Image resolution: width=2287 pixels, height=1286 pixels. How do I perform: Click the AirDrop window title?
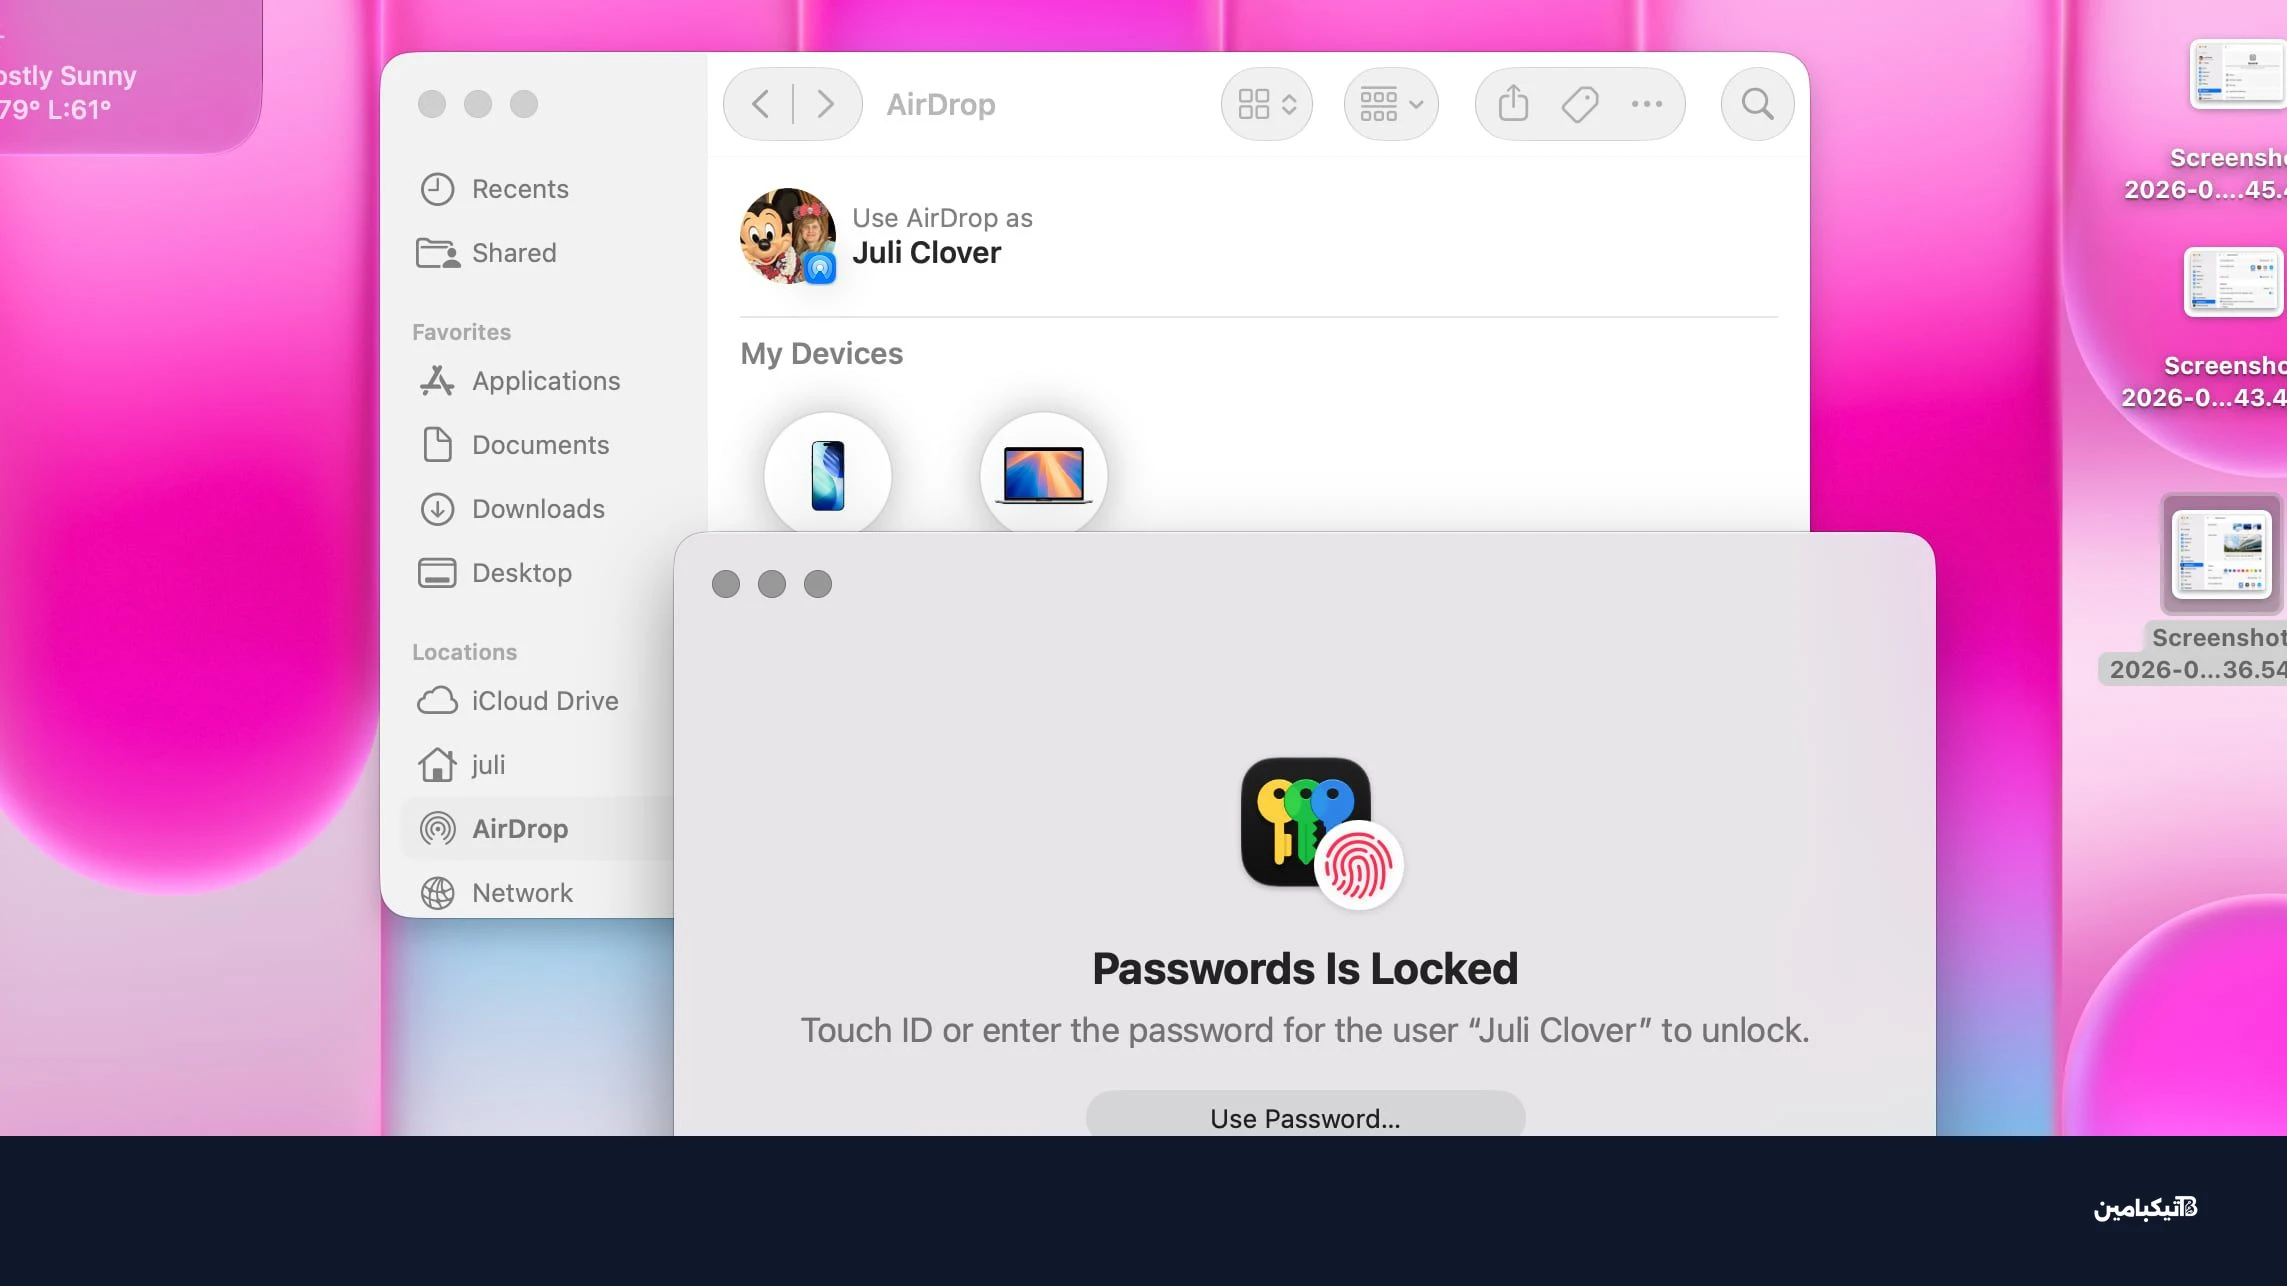pyautogui.click(x=941, y=104)
